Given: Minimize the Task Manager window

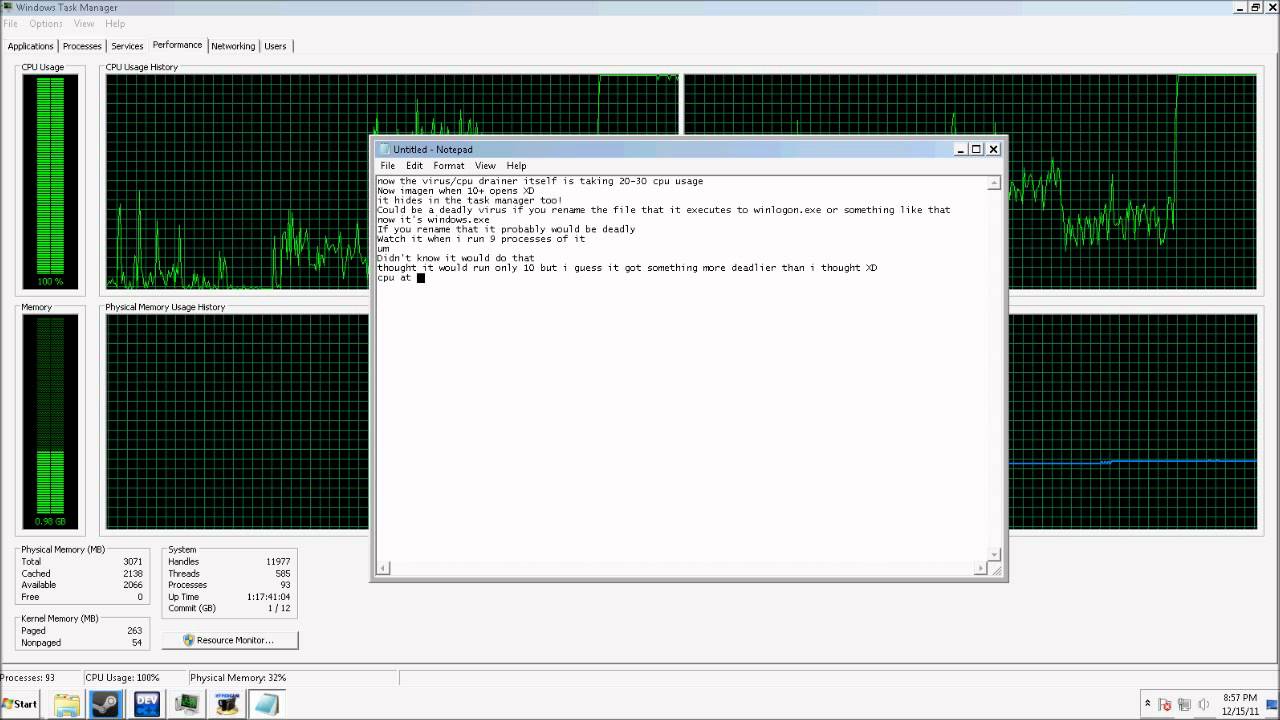Looking at the screenshot, I should point(1240,7).
